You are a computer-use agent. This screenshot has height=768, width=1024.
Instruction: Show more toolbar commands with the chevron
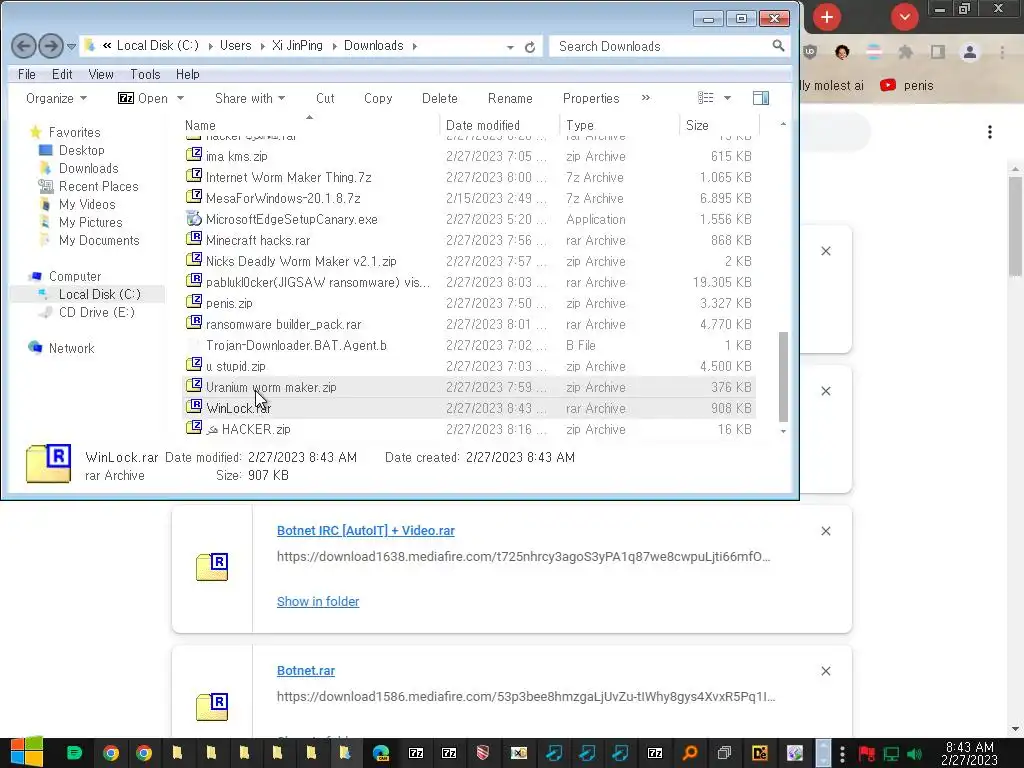(646, 98)
